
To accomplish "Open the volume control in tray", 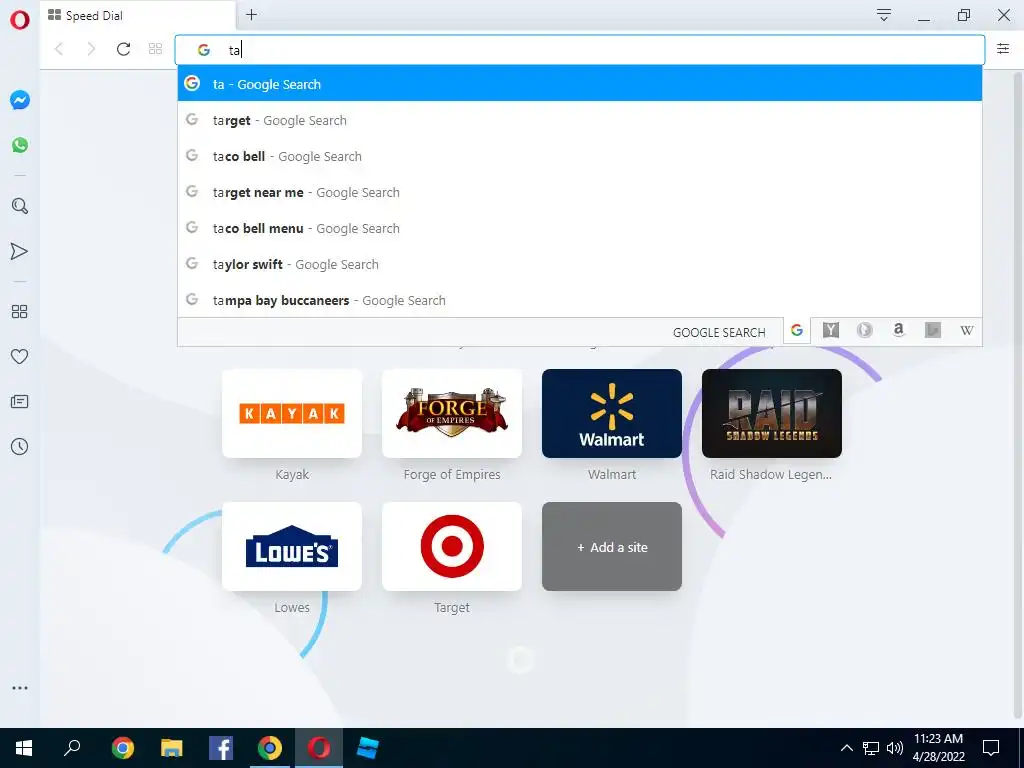I will [895, 748].
